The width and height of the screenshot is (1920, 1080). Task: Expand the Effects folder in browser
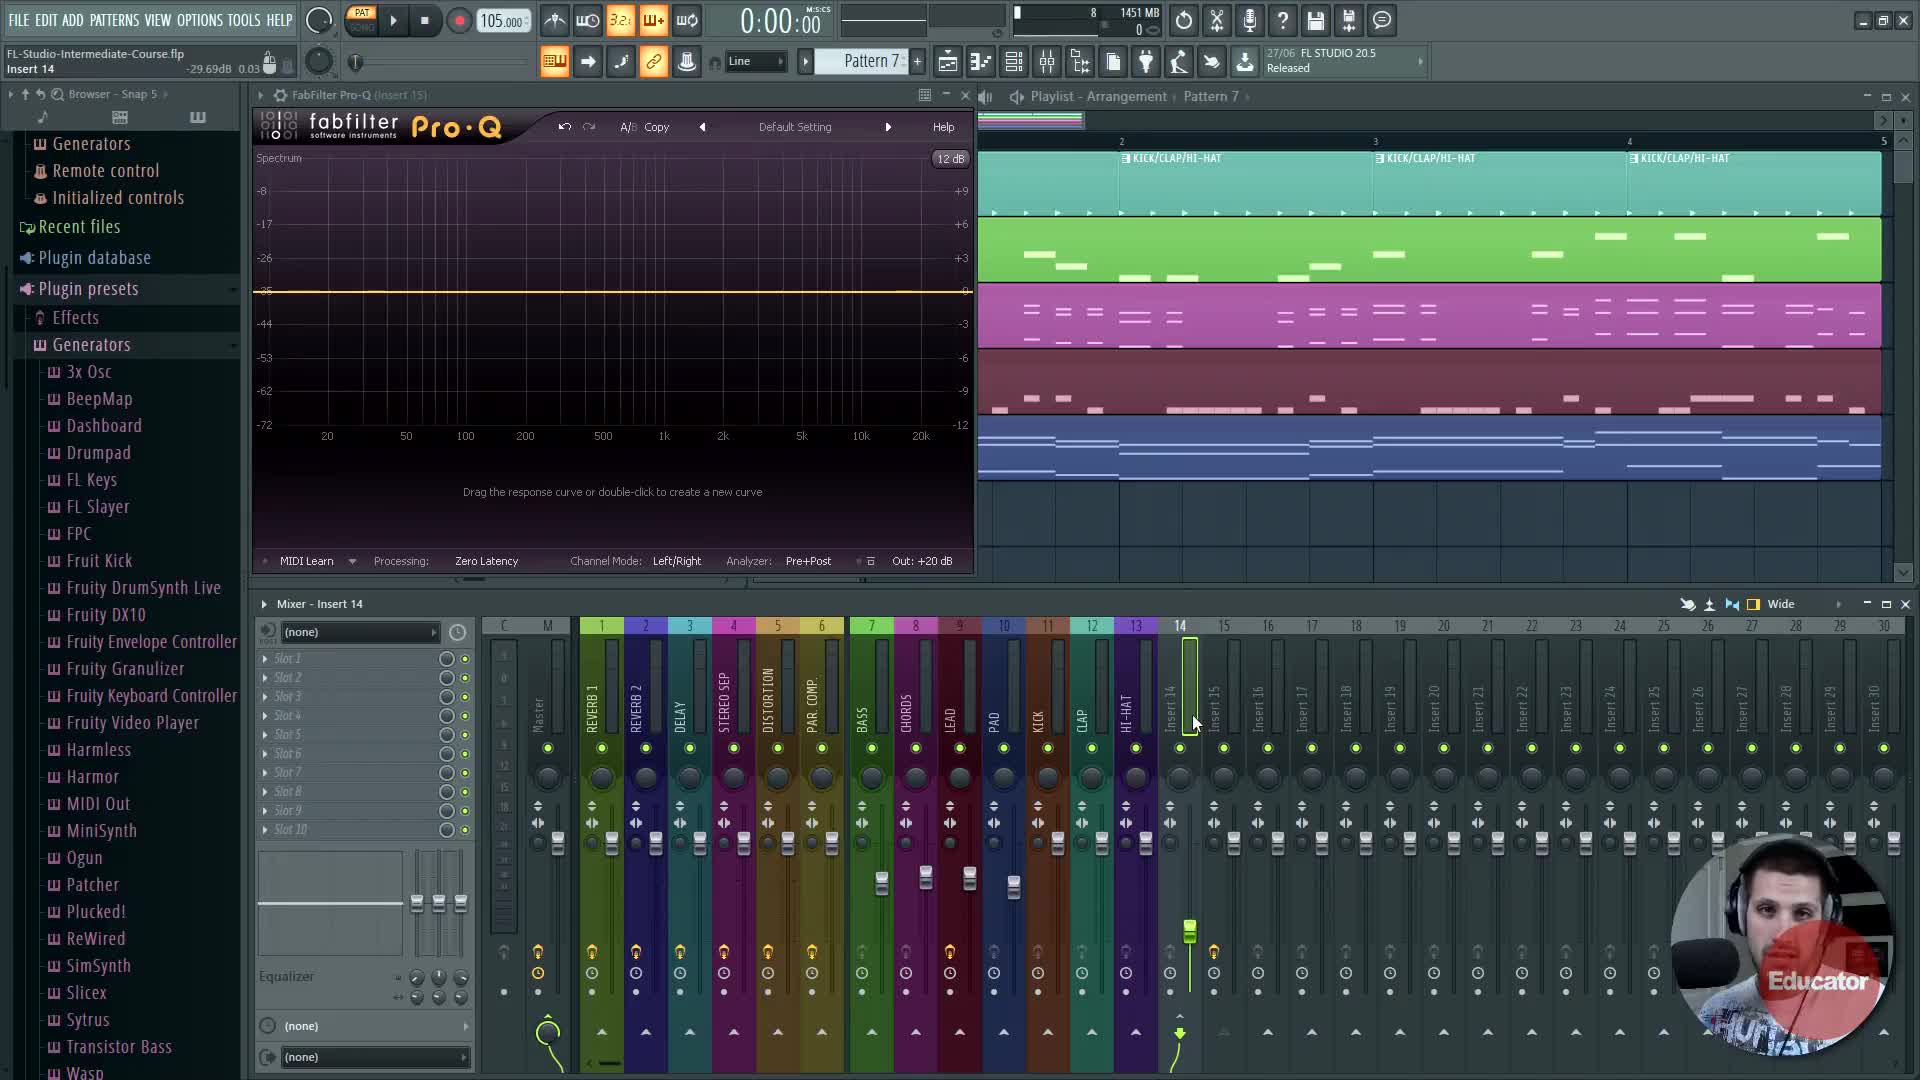tap(75, 318)
